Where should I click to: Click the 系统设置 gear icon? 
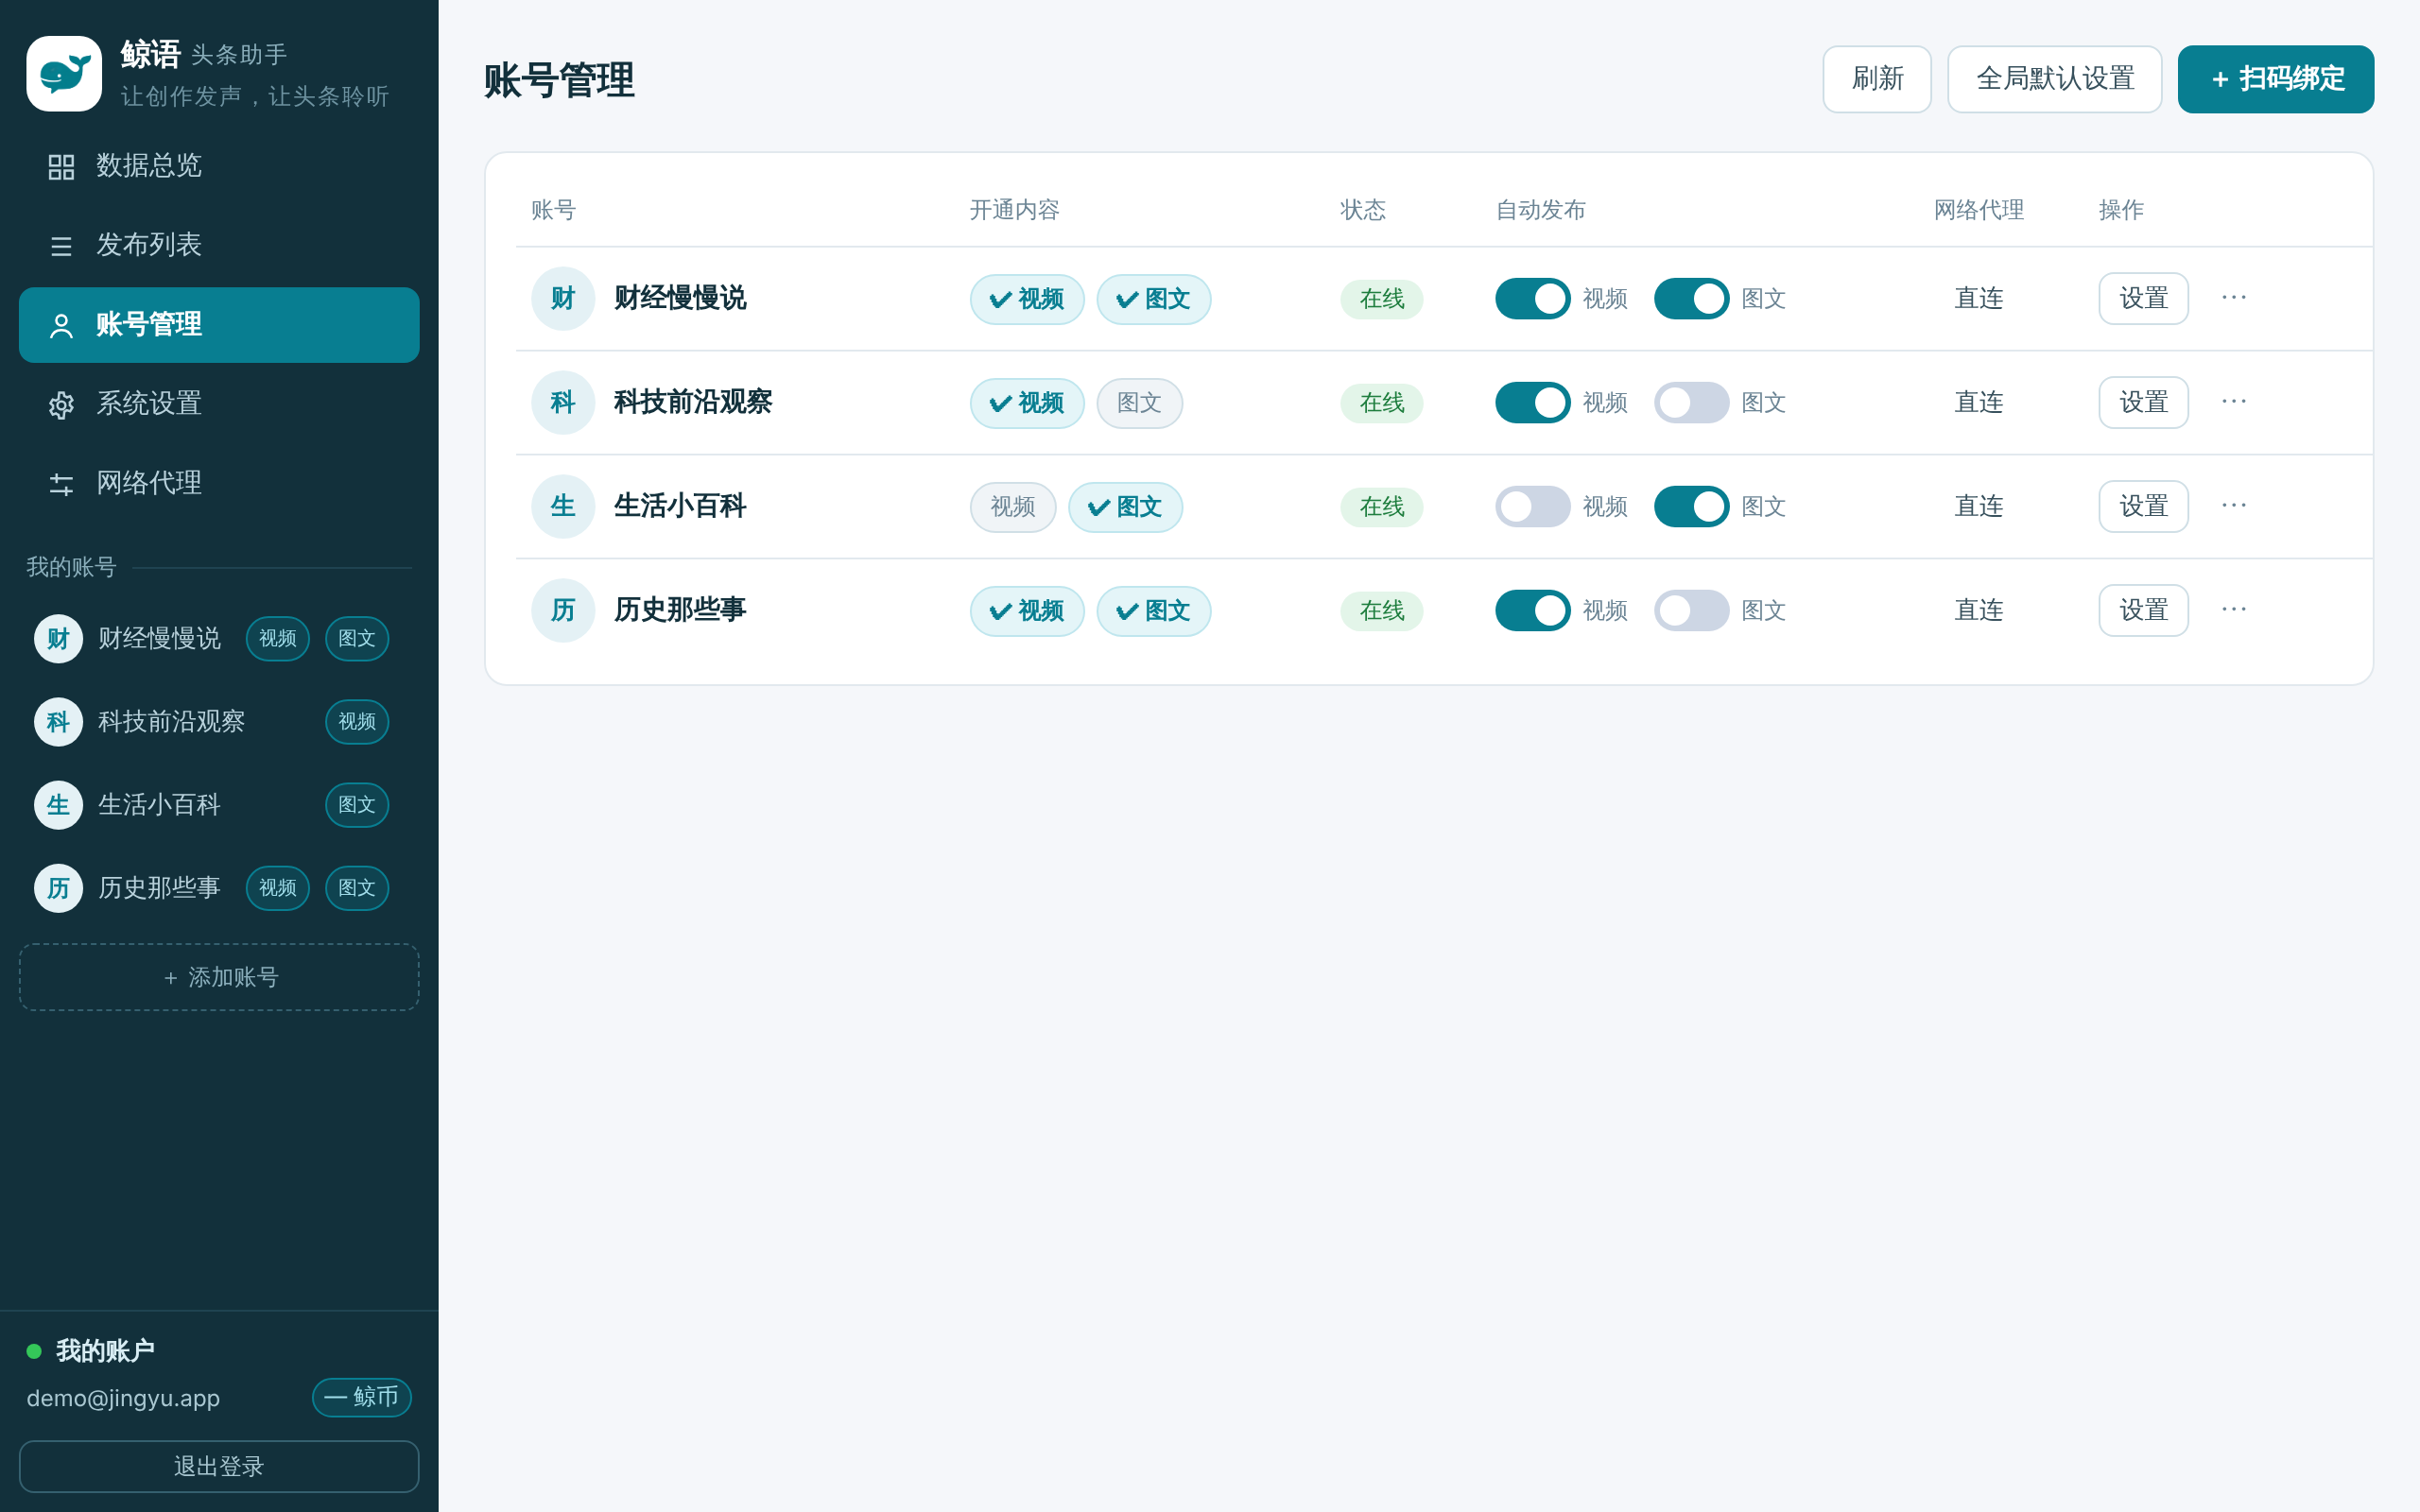61,405
